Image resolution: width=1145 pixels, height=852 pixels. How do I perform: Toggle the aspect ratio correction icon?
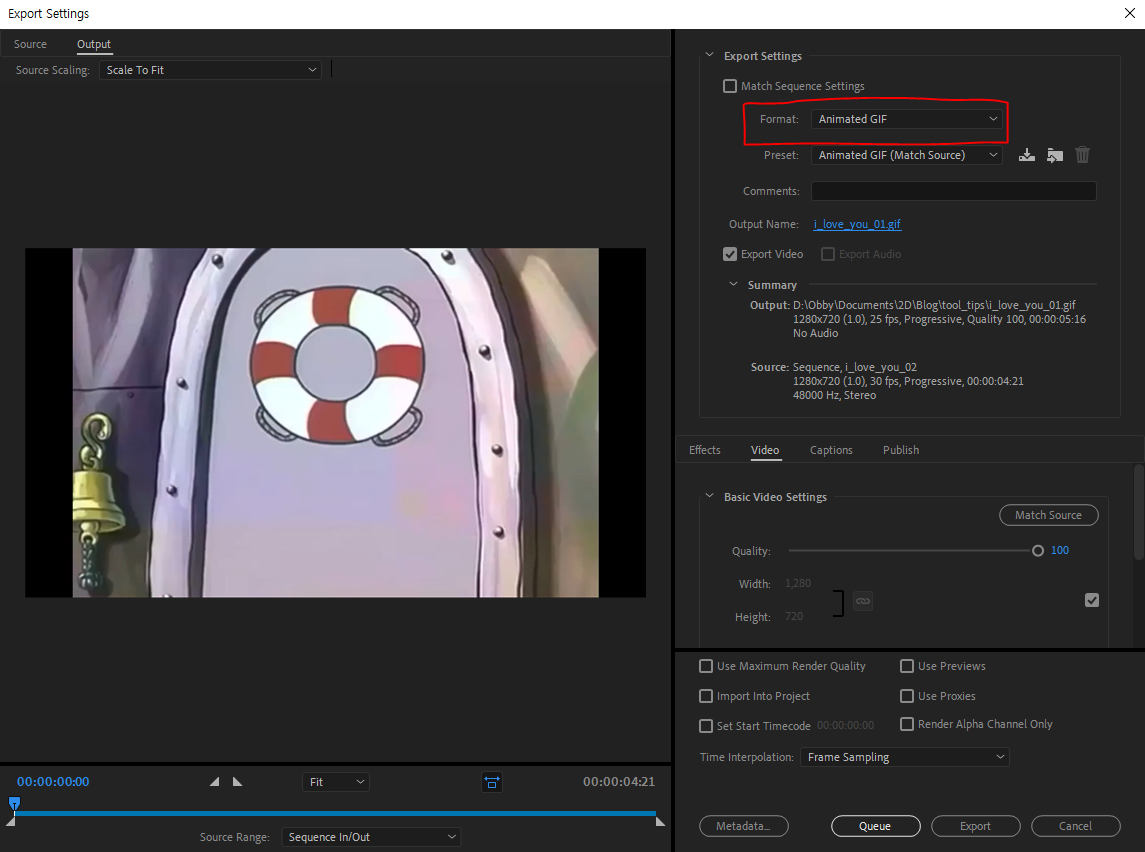click(x=492, y=782)
